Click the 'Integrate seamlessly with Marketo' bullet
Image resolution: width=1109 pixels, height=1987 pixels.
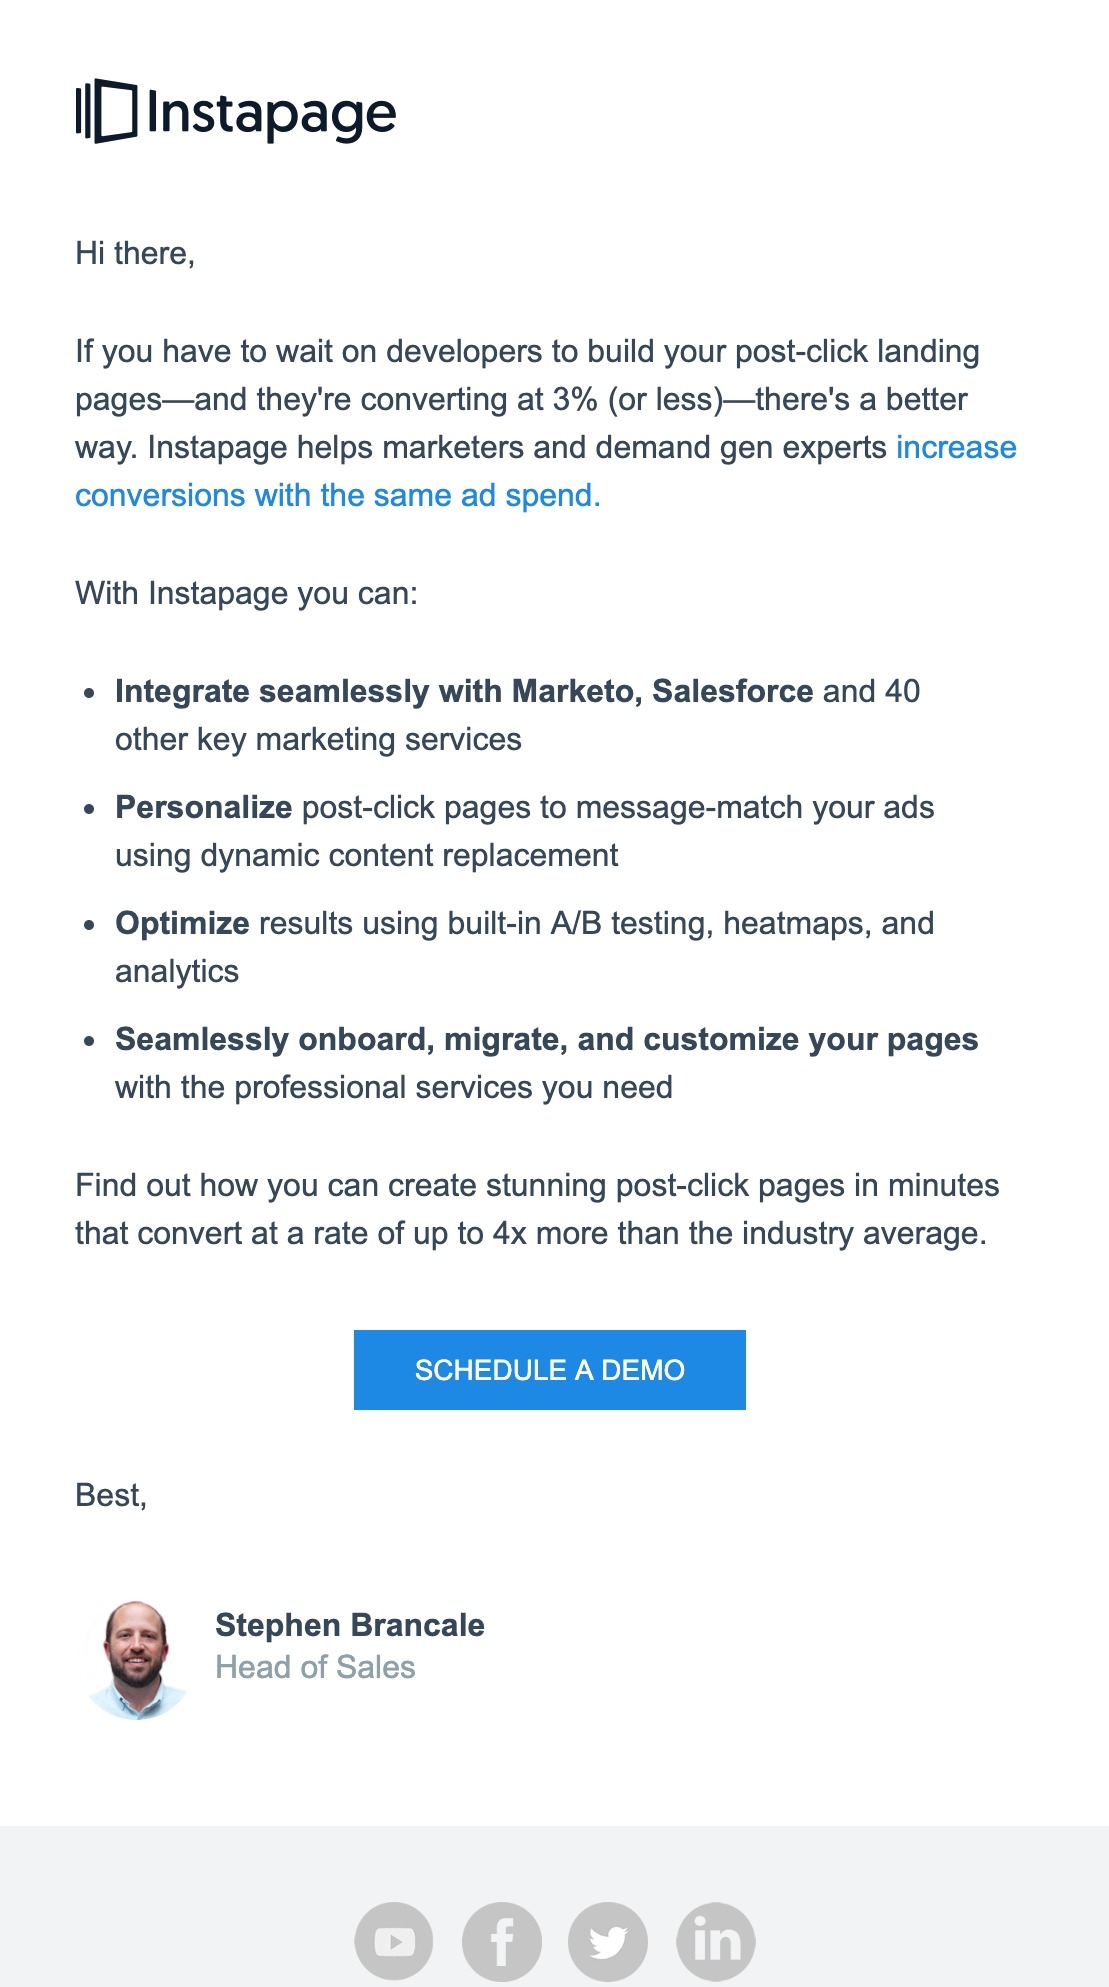click(518, 715)
